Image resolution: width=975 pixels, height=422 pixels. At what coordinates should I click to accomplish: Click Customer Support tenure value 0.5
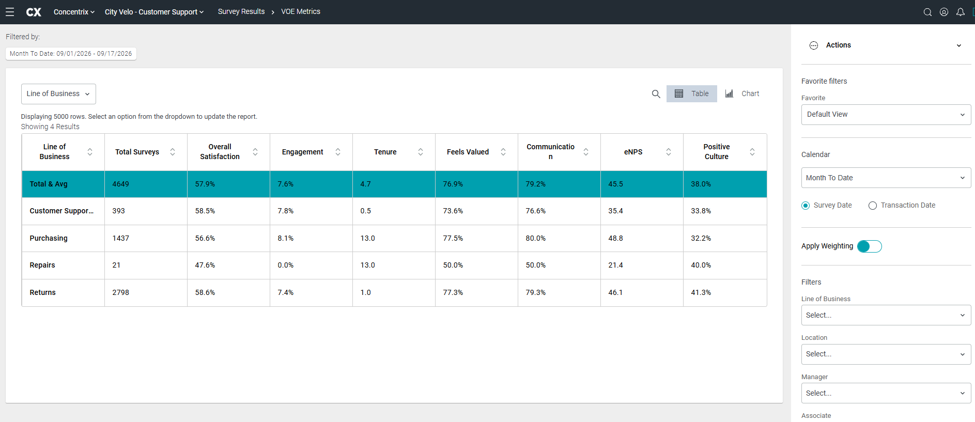click(x=366, y=211)
